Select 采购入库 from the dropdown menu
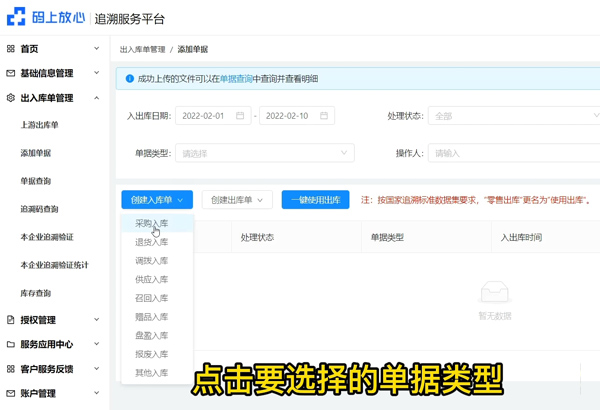The width and height of the screenshot is (600, 410). click(152, 224)
